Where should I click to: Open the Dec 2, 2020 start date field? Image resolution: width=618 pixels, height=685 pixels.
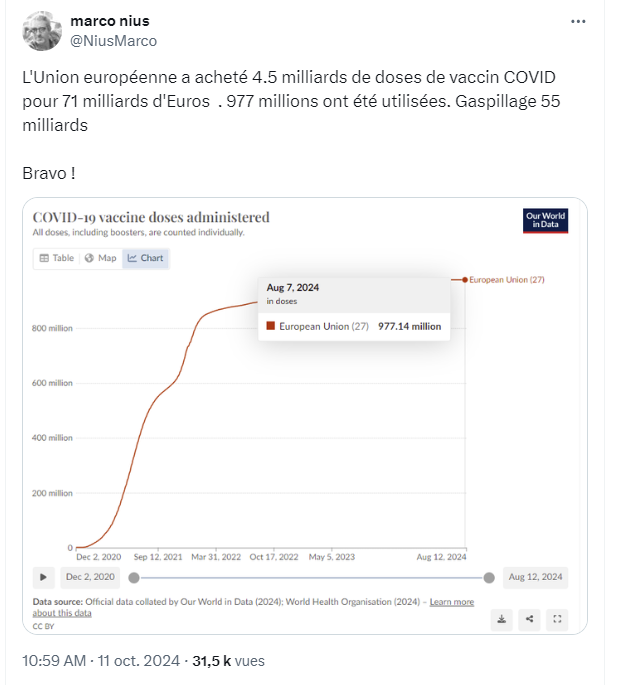(x=90, y=577)
